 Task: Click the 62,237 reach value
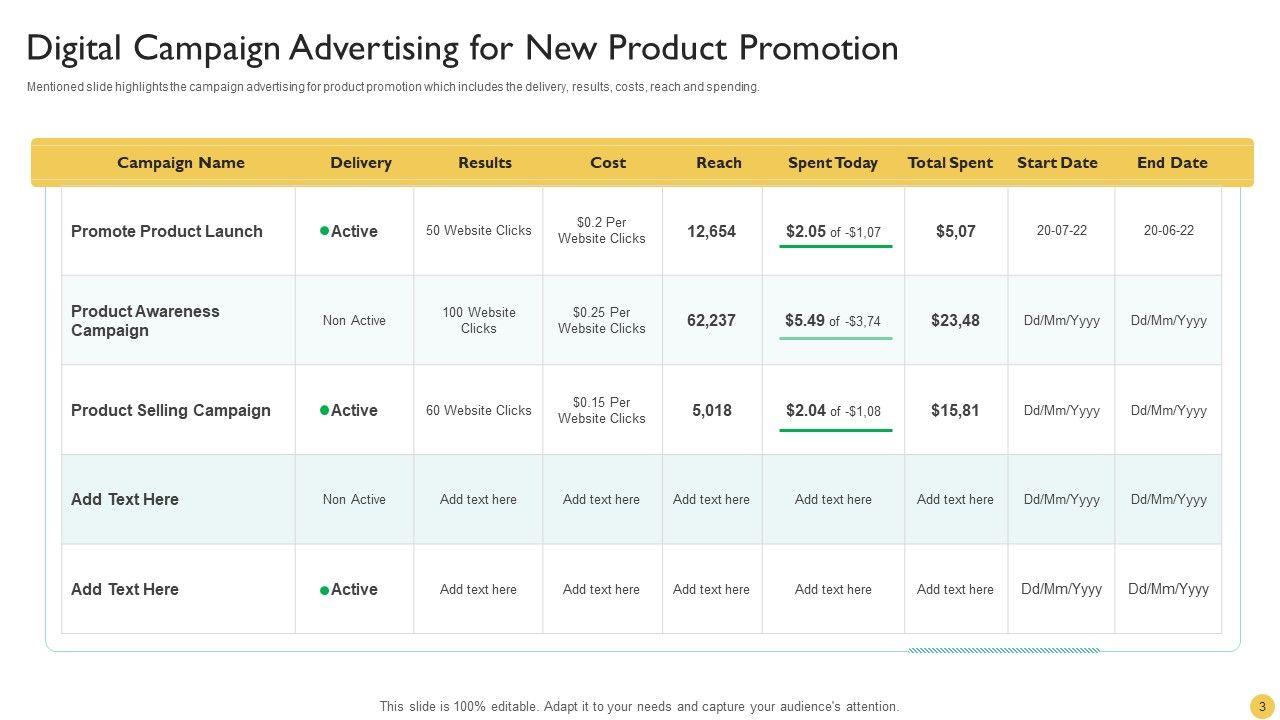click(711, 321)
